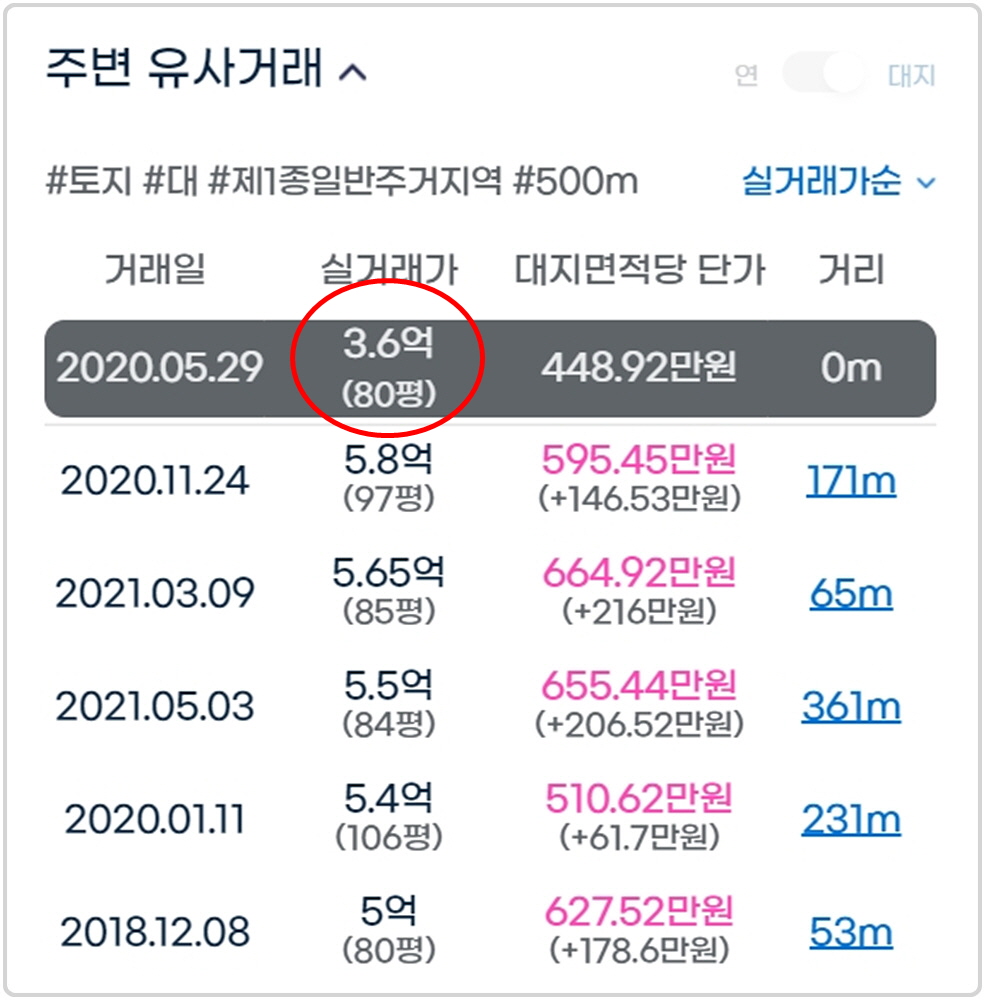Click the 664.92만원 unit price value
The height and width of the screenshot is (1000, 985).
coord(639,572)
